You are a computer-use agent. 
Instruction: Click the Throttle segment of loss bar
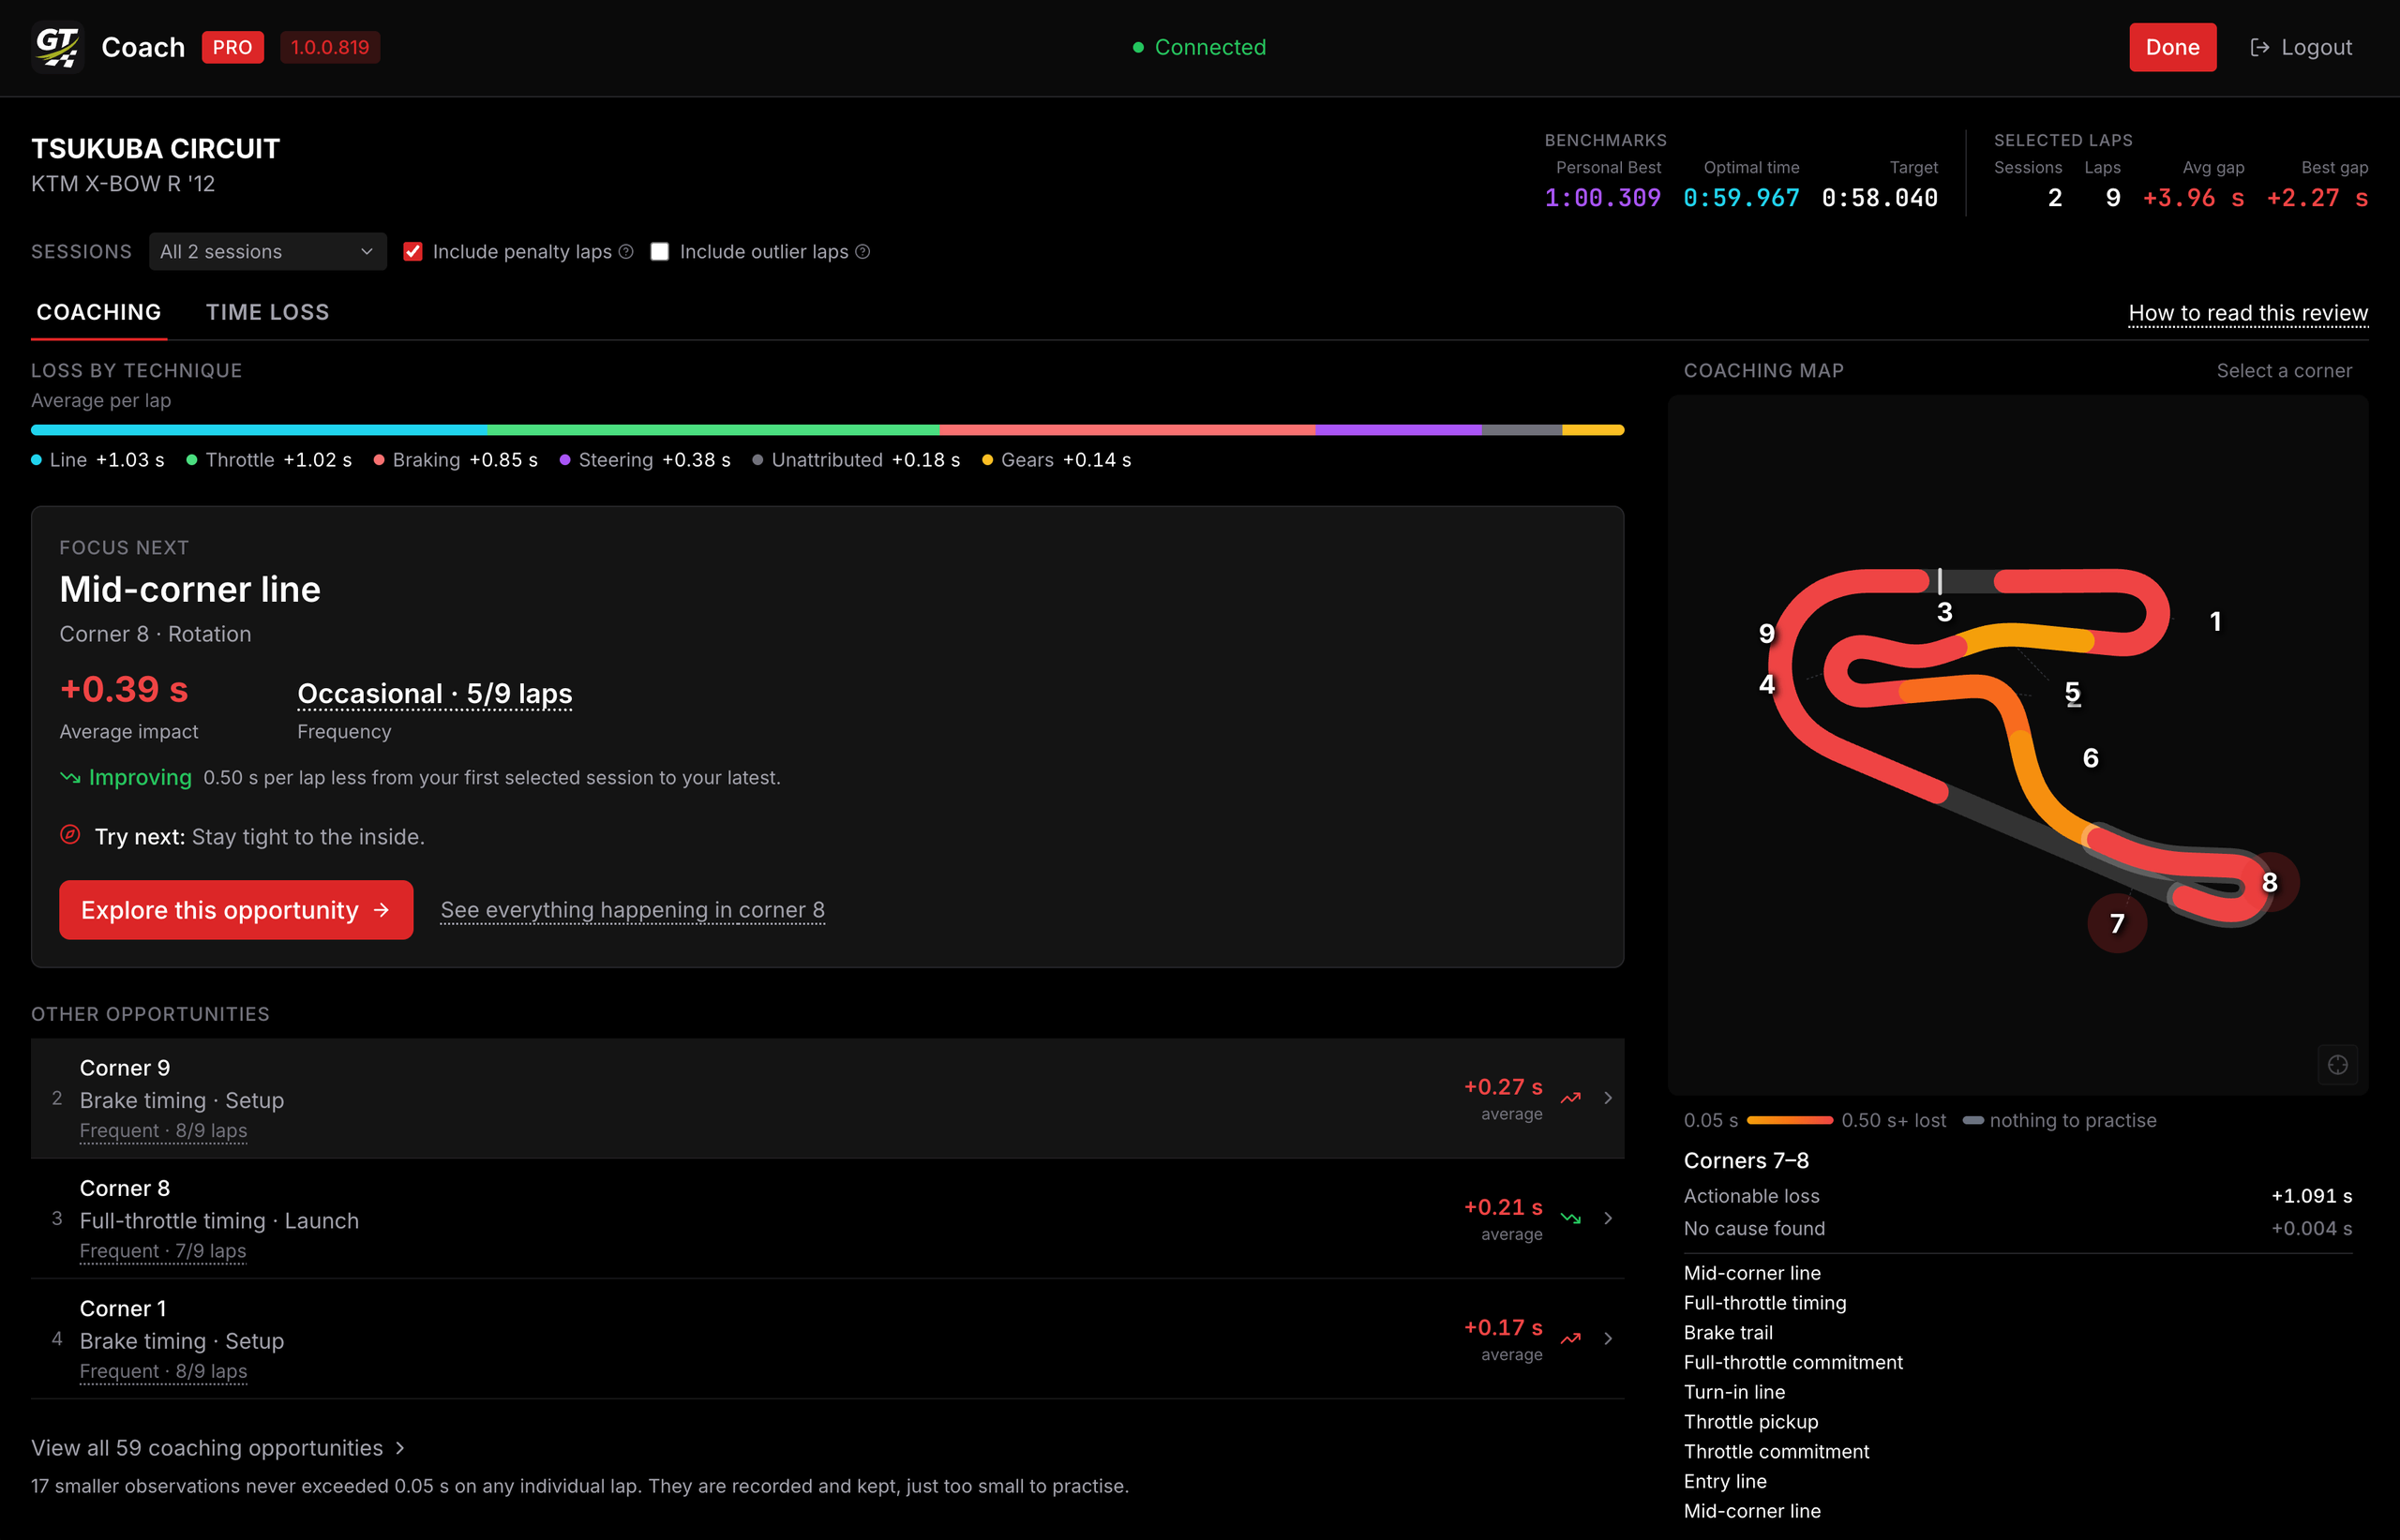(x=713, y=430)
